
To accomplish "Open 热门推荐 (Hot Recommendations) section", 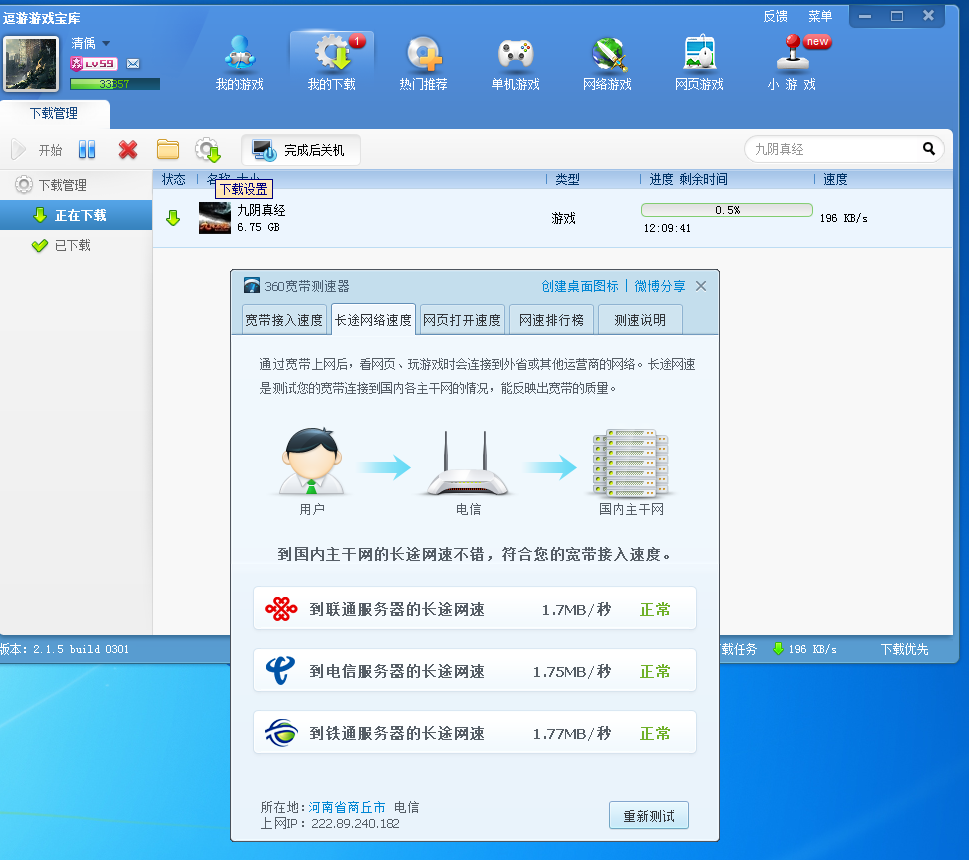I will coord(423,63).
